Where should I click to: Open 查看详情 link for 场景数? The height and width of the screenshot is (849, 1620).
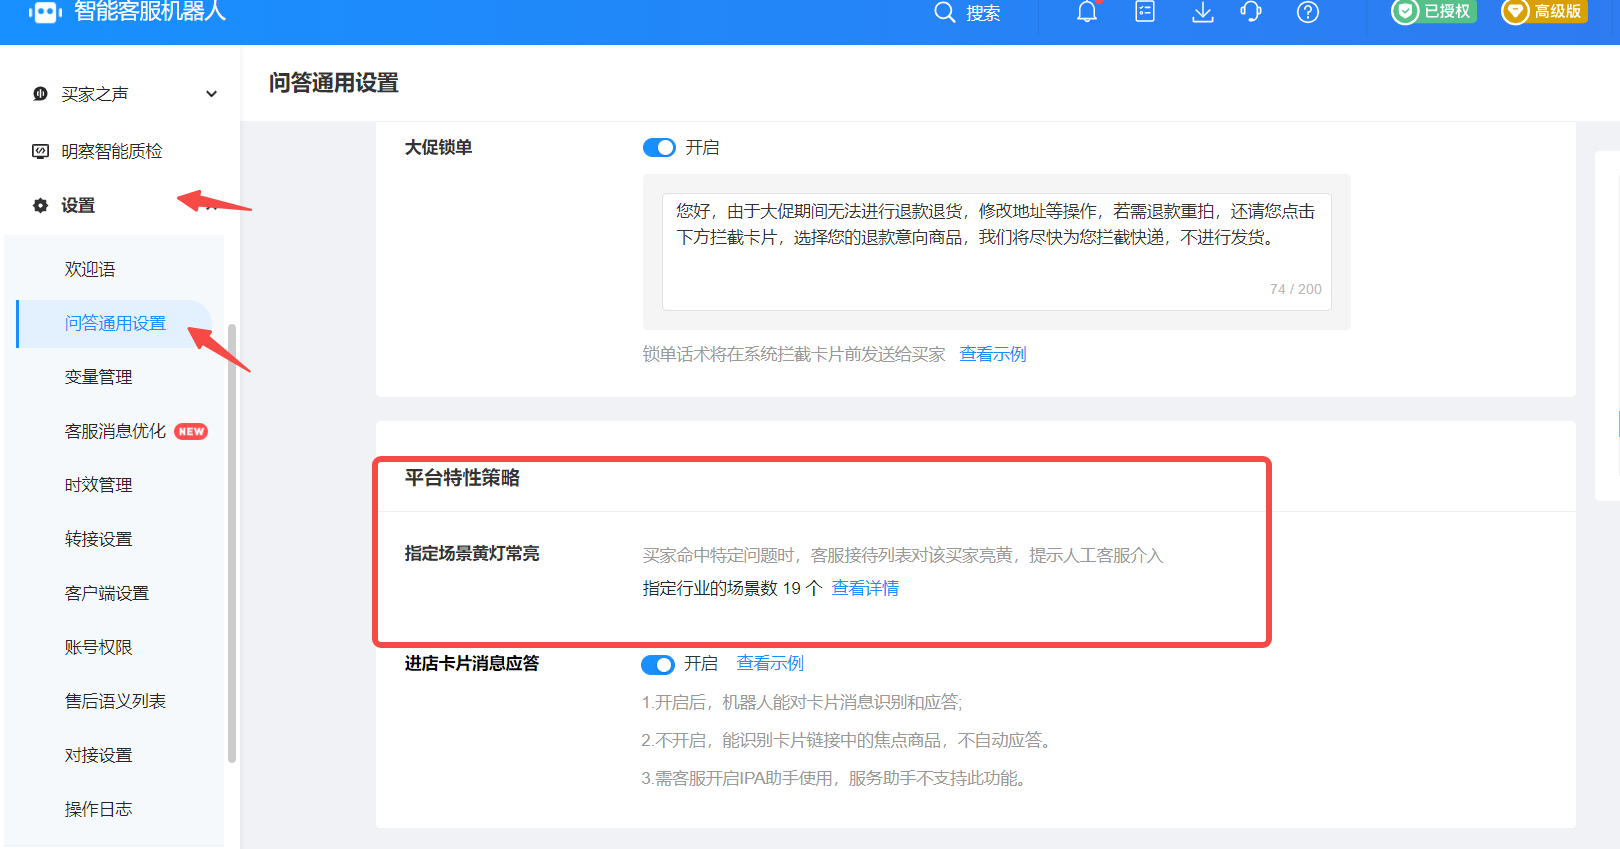pyautogui.click(x=865, y=588)
